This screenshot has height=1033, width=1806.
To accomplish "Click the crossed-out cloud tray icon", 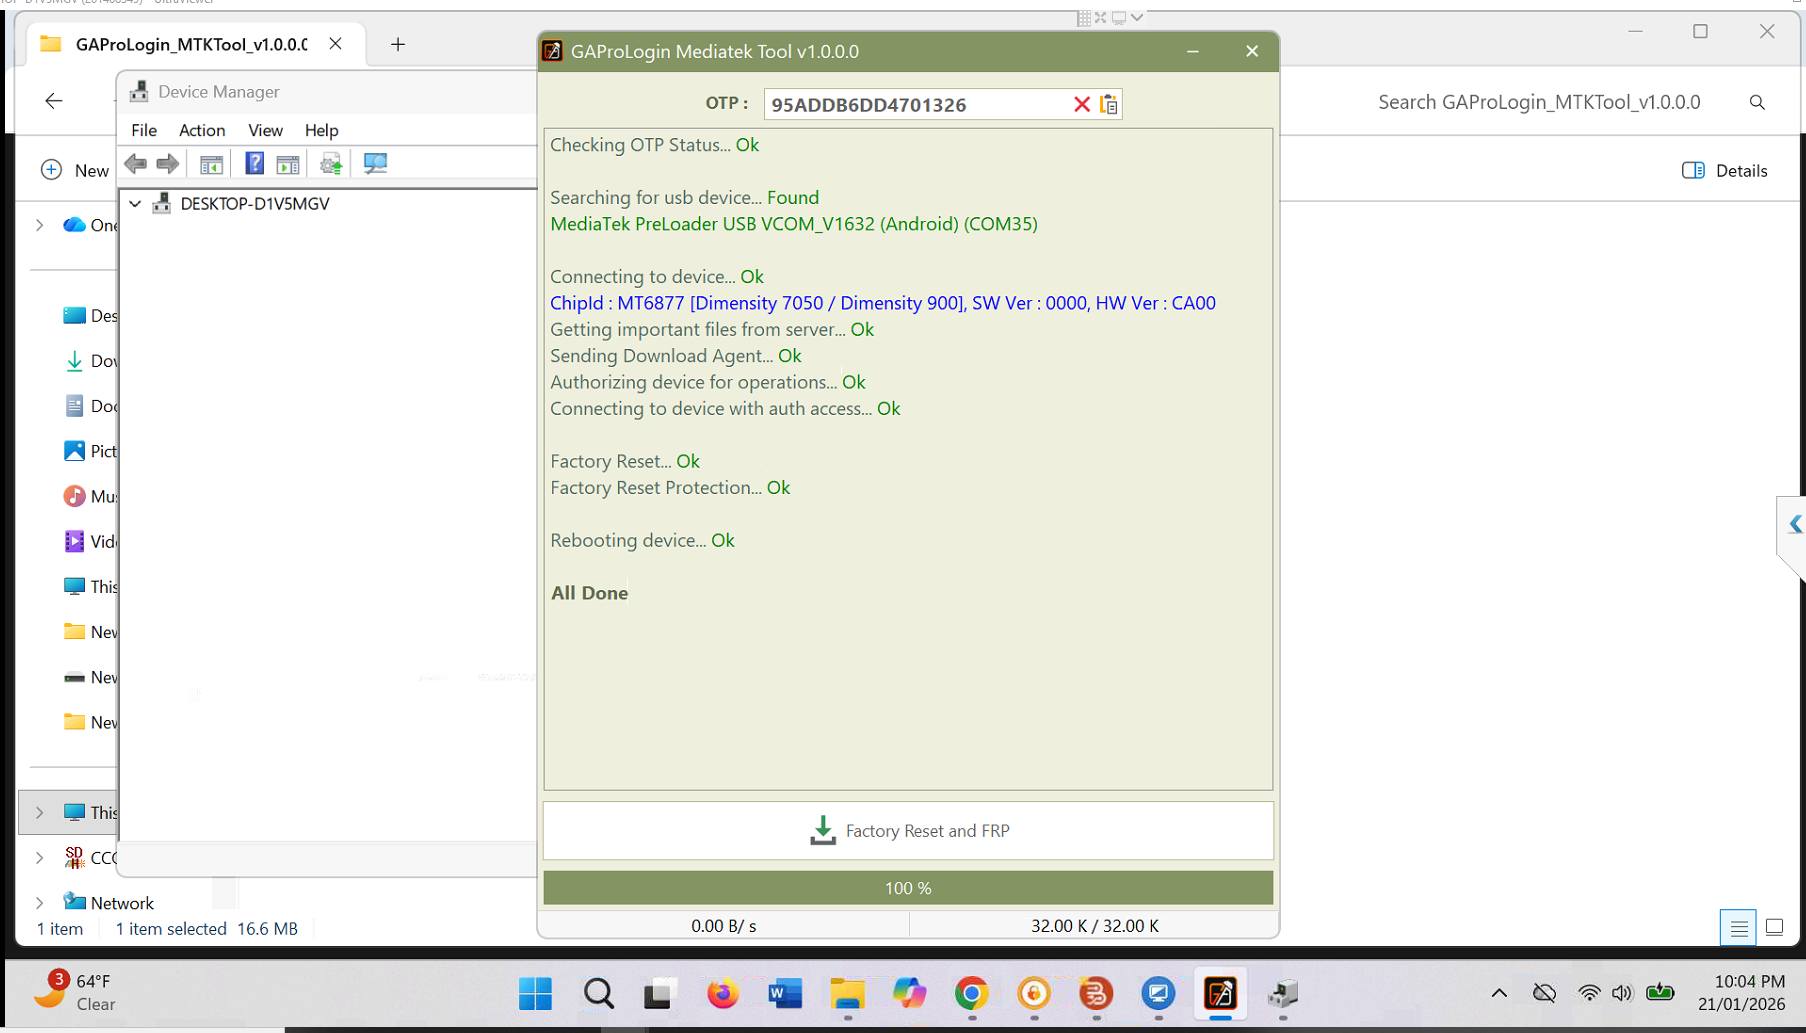I will click(x=1545, y=993).
